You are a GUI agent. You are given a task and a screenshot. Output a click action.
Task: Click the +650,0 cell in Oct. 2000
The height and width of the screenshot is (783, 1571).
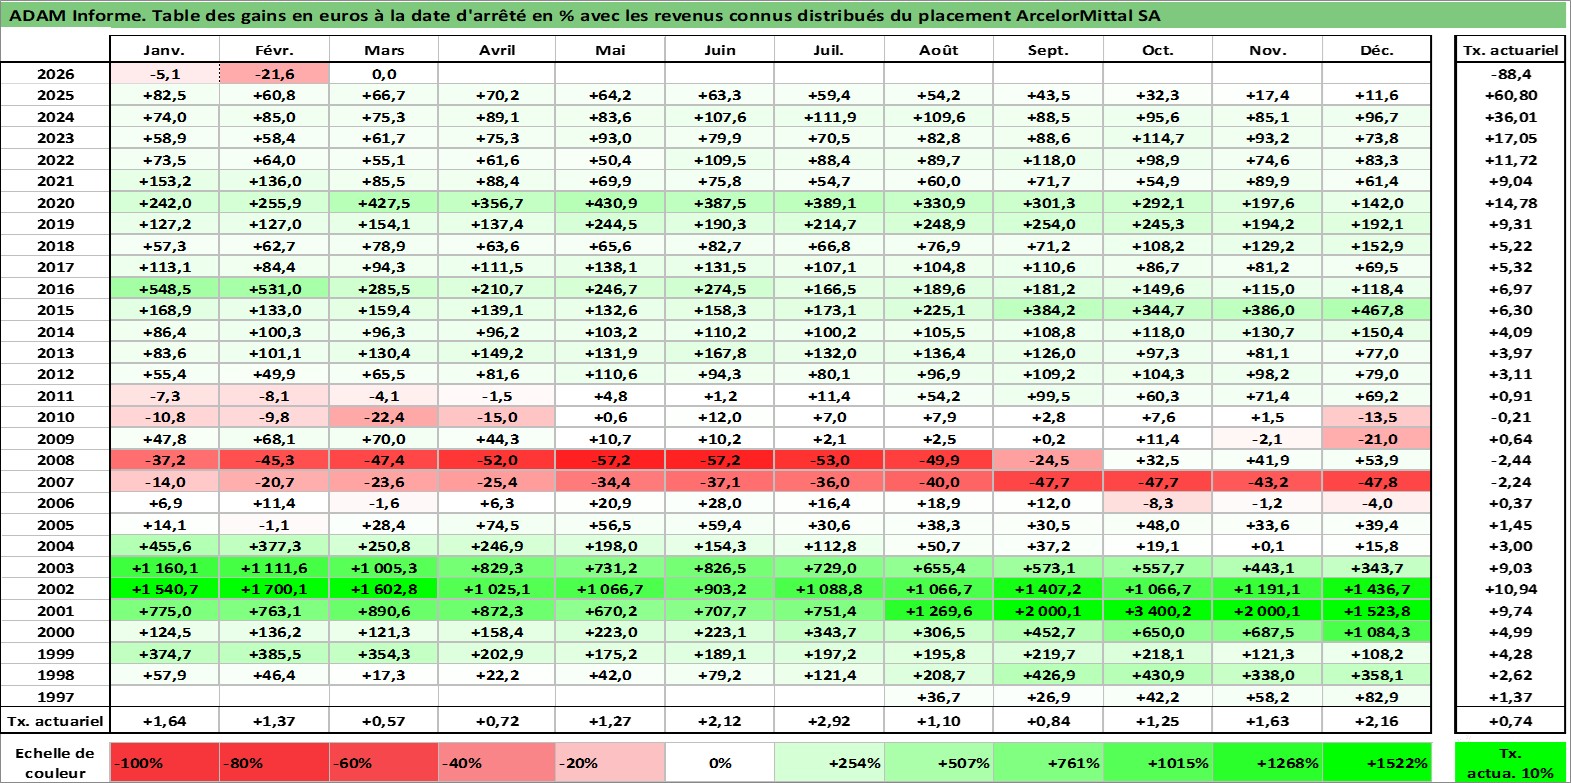tap(1158, 632)
